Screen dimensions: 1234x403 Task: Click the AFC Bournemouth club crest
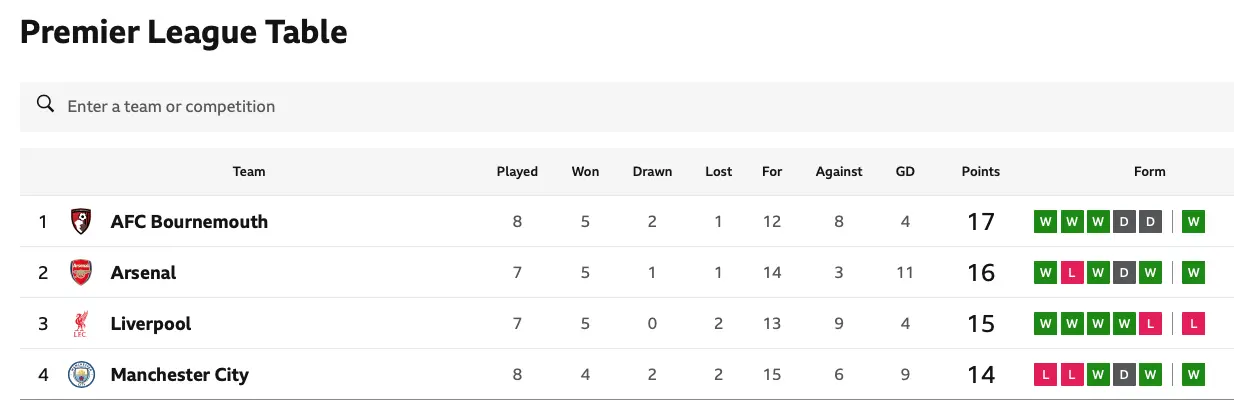tap(81, 221)
